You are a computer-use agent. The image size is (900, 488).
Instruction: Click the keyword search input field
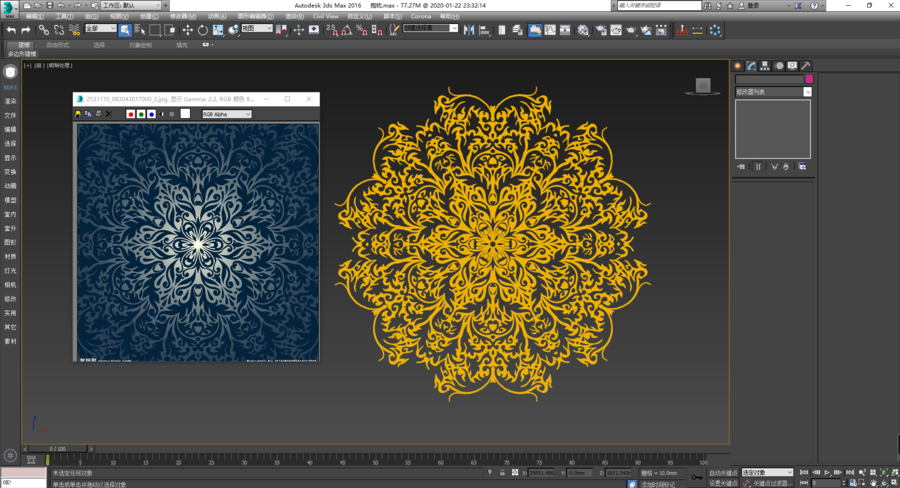(x=659, y=5)
